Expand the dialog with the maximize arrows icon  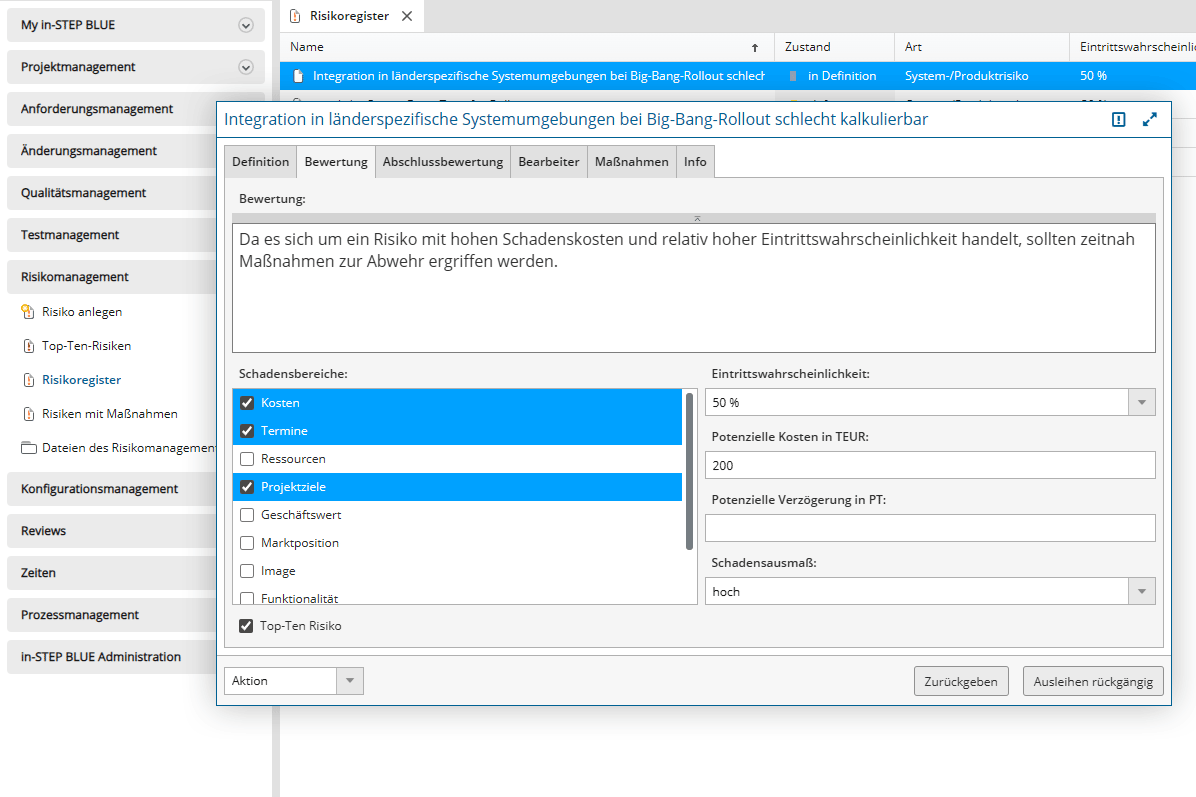(x=1150, y=120)
